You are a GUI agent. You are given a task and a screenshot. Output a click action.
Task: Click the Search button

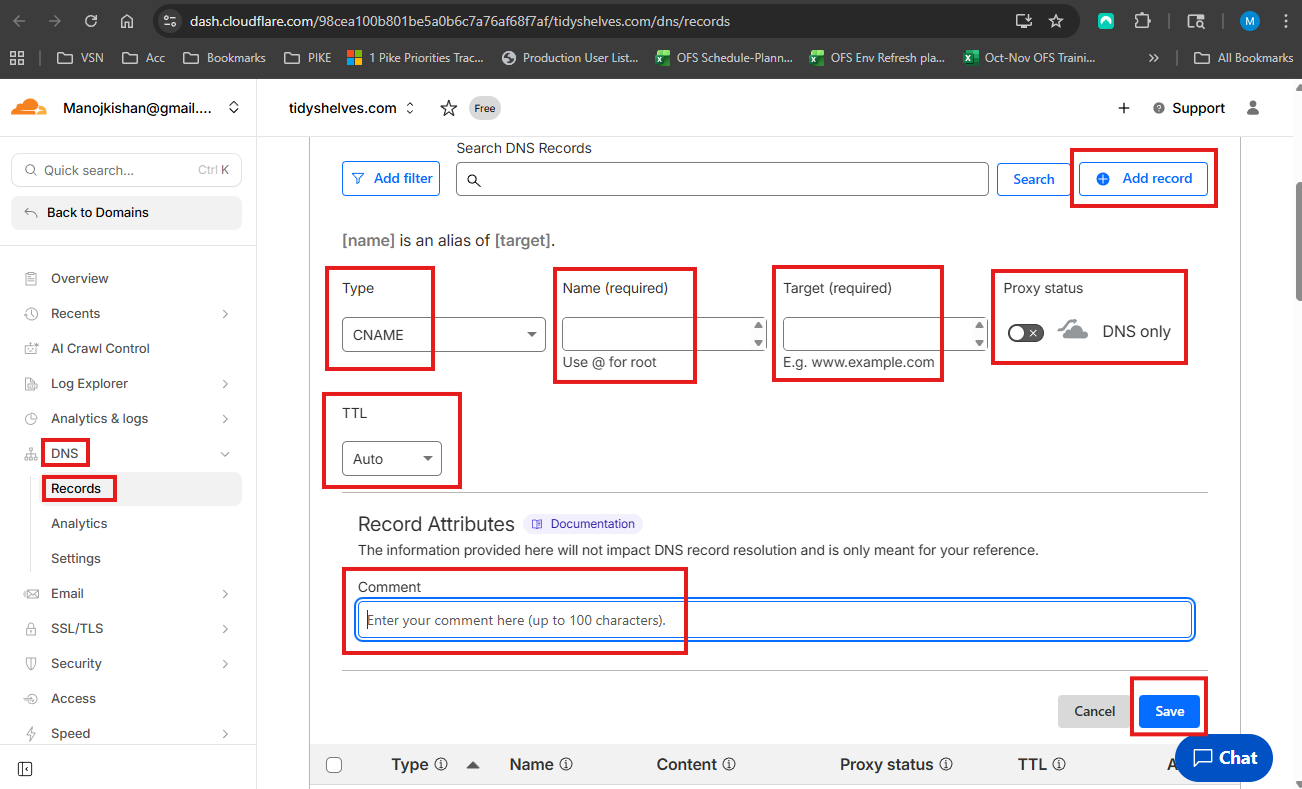pos(1033,179)
